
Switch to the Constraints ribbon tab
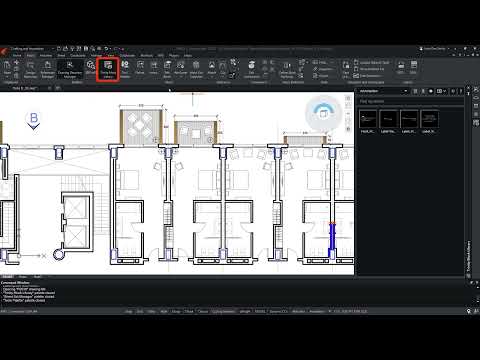click(78, 56)
